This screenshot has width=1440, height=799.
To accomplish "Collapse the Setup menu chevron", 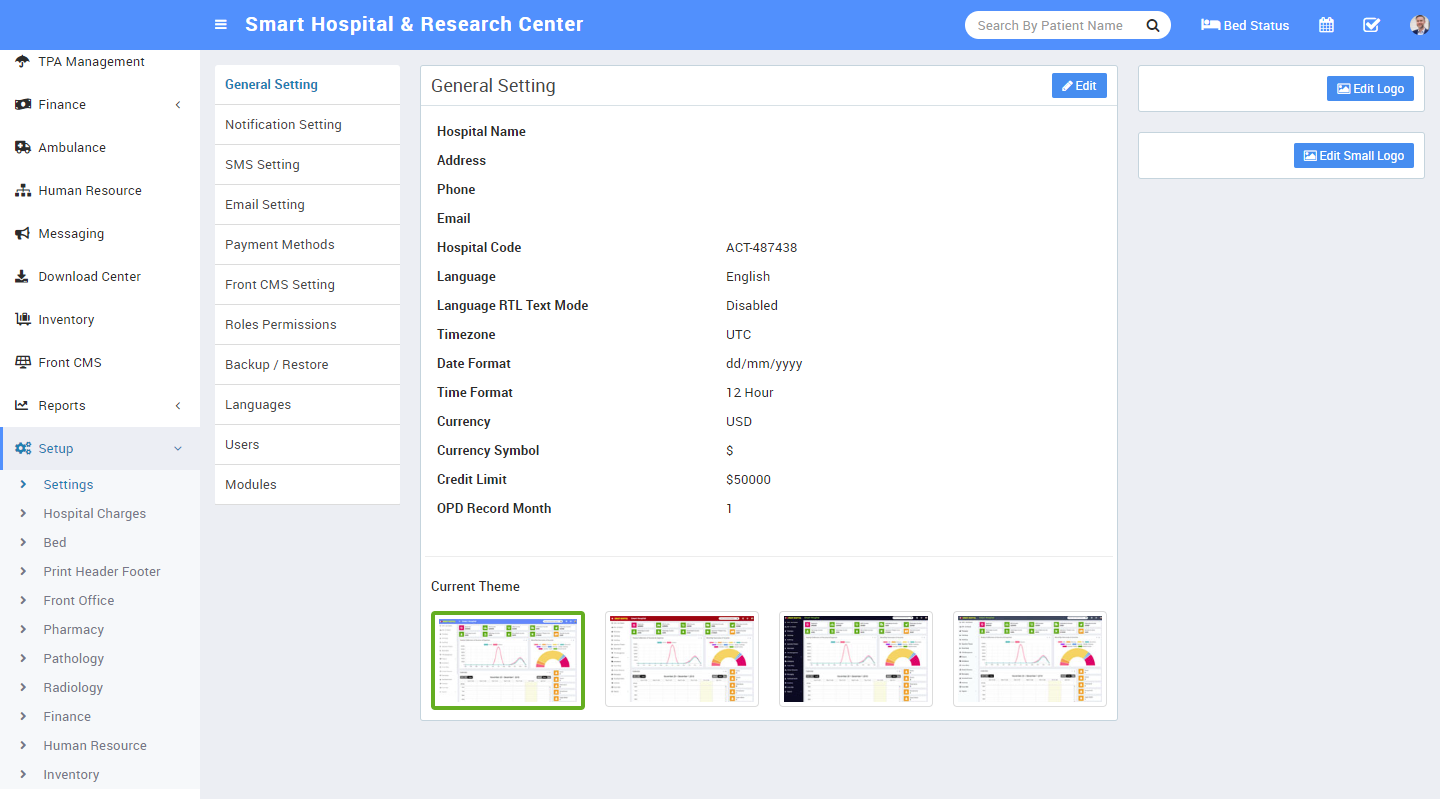I will [x=178, y=449].
